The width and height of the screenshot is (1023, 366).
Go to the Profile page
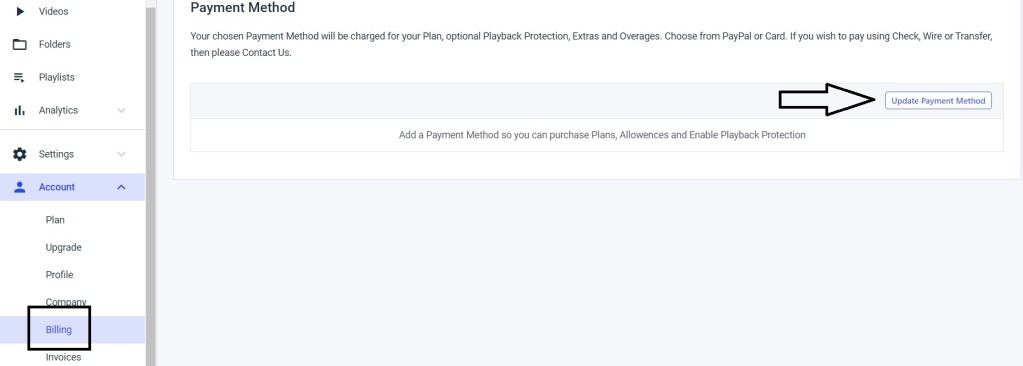pos(59,275)
